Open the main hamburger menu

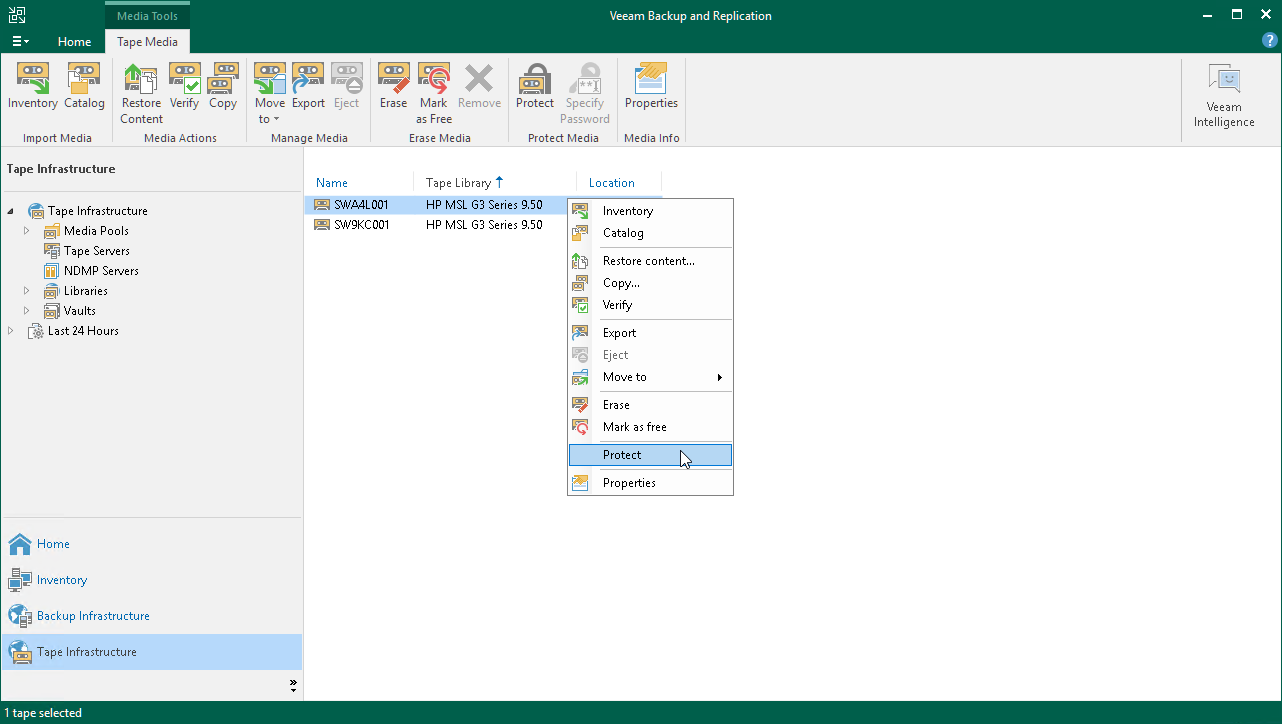tap(20, 42)
